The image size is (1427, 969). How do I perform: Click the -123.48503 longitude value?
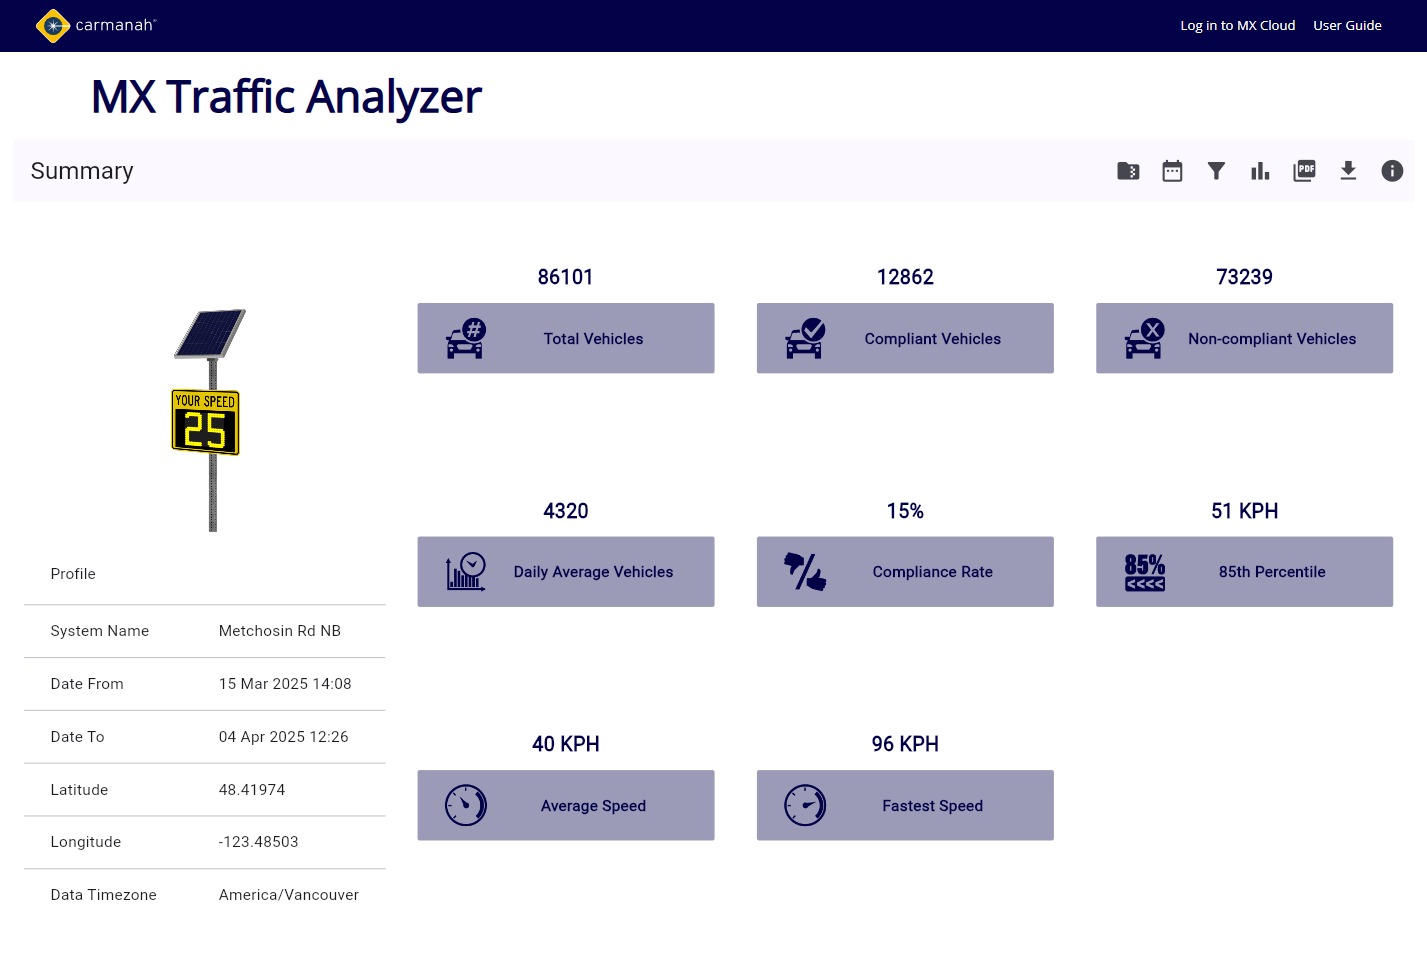(258, 842)
